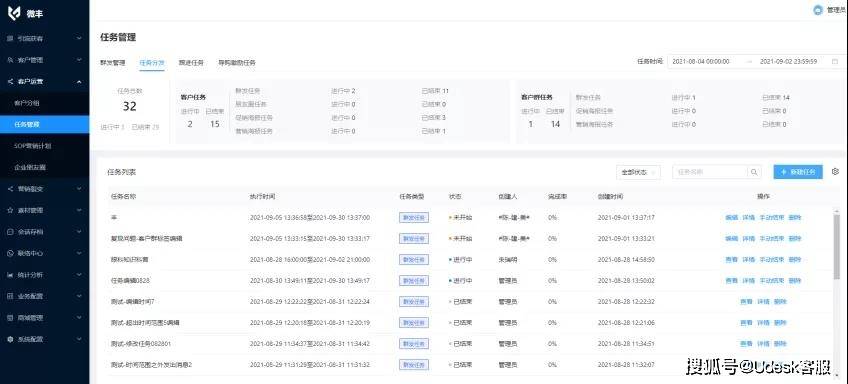Click the start date 2021-08-04 field
Image resolution: width=848 pixels, height=384 pixels.
point(701,62)
